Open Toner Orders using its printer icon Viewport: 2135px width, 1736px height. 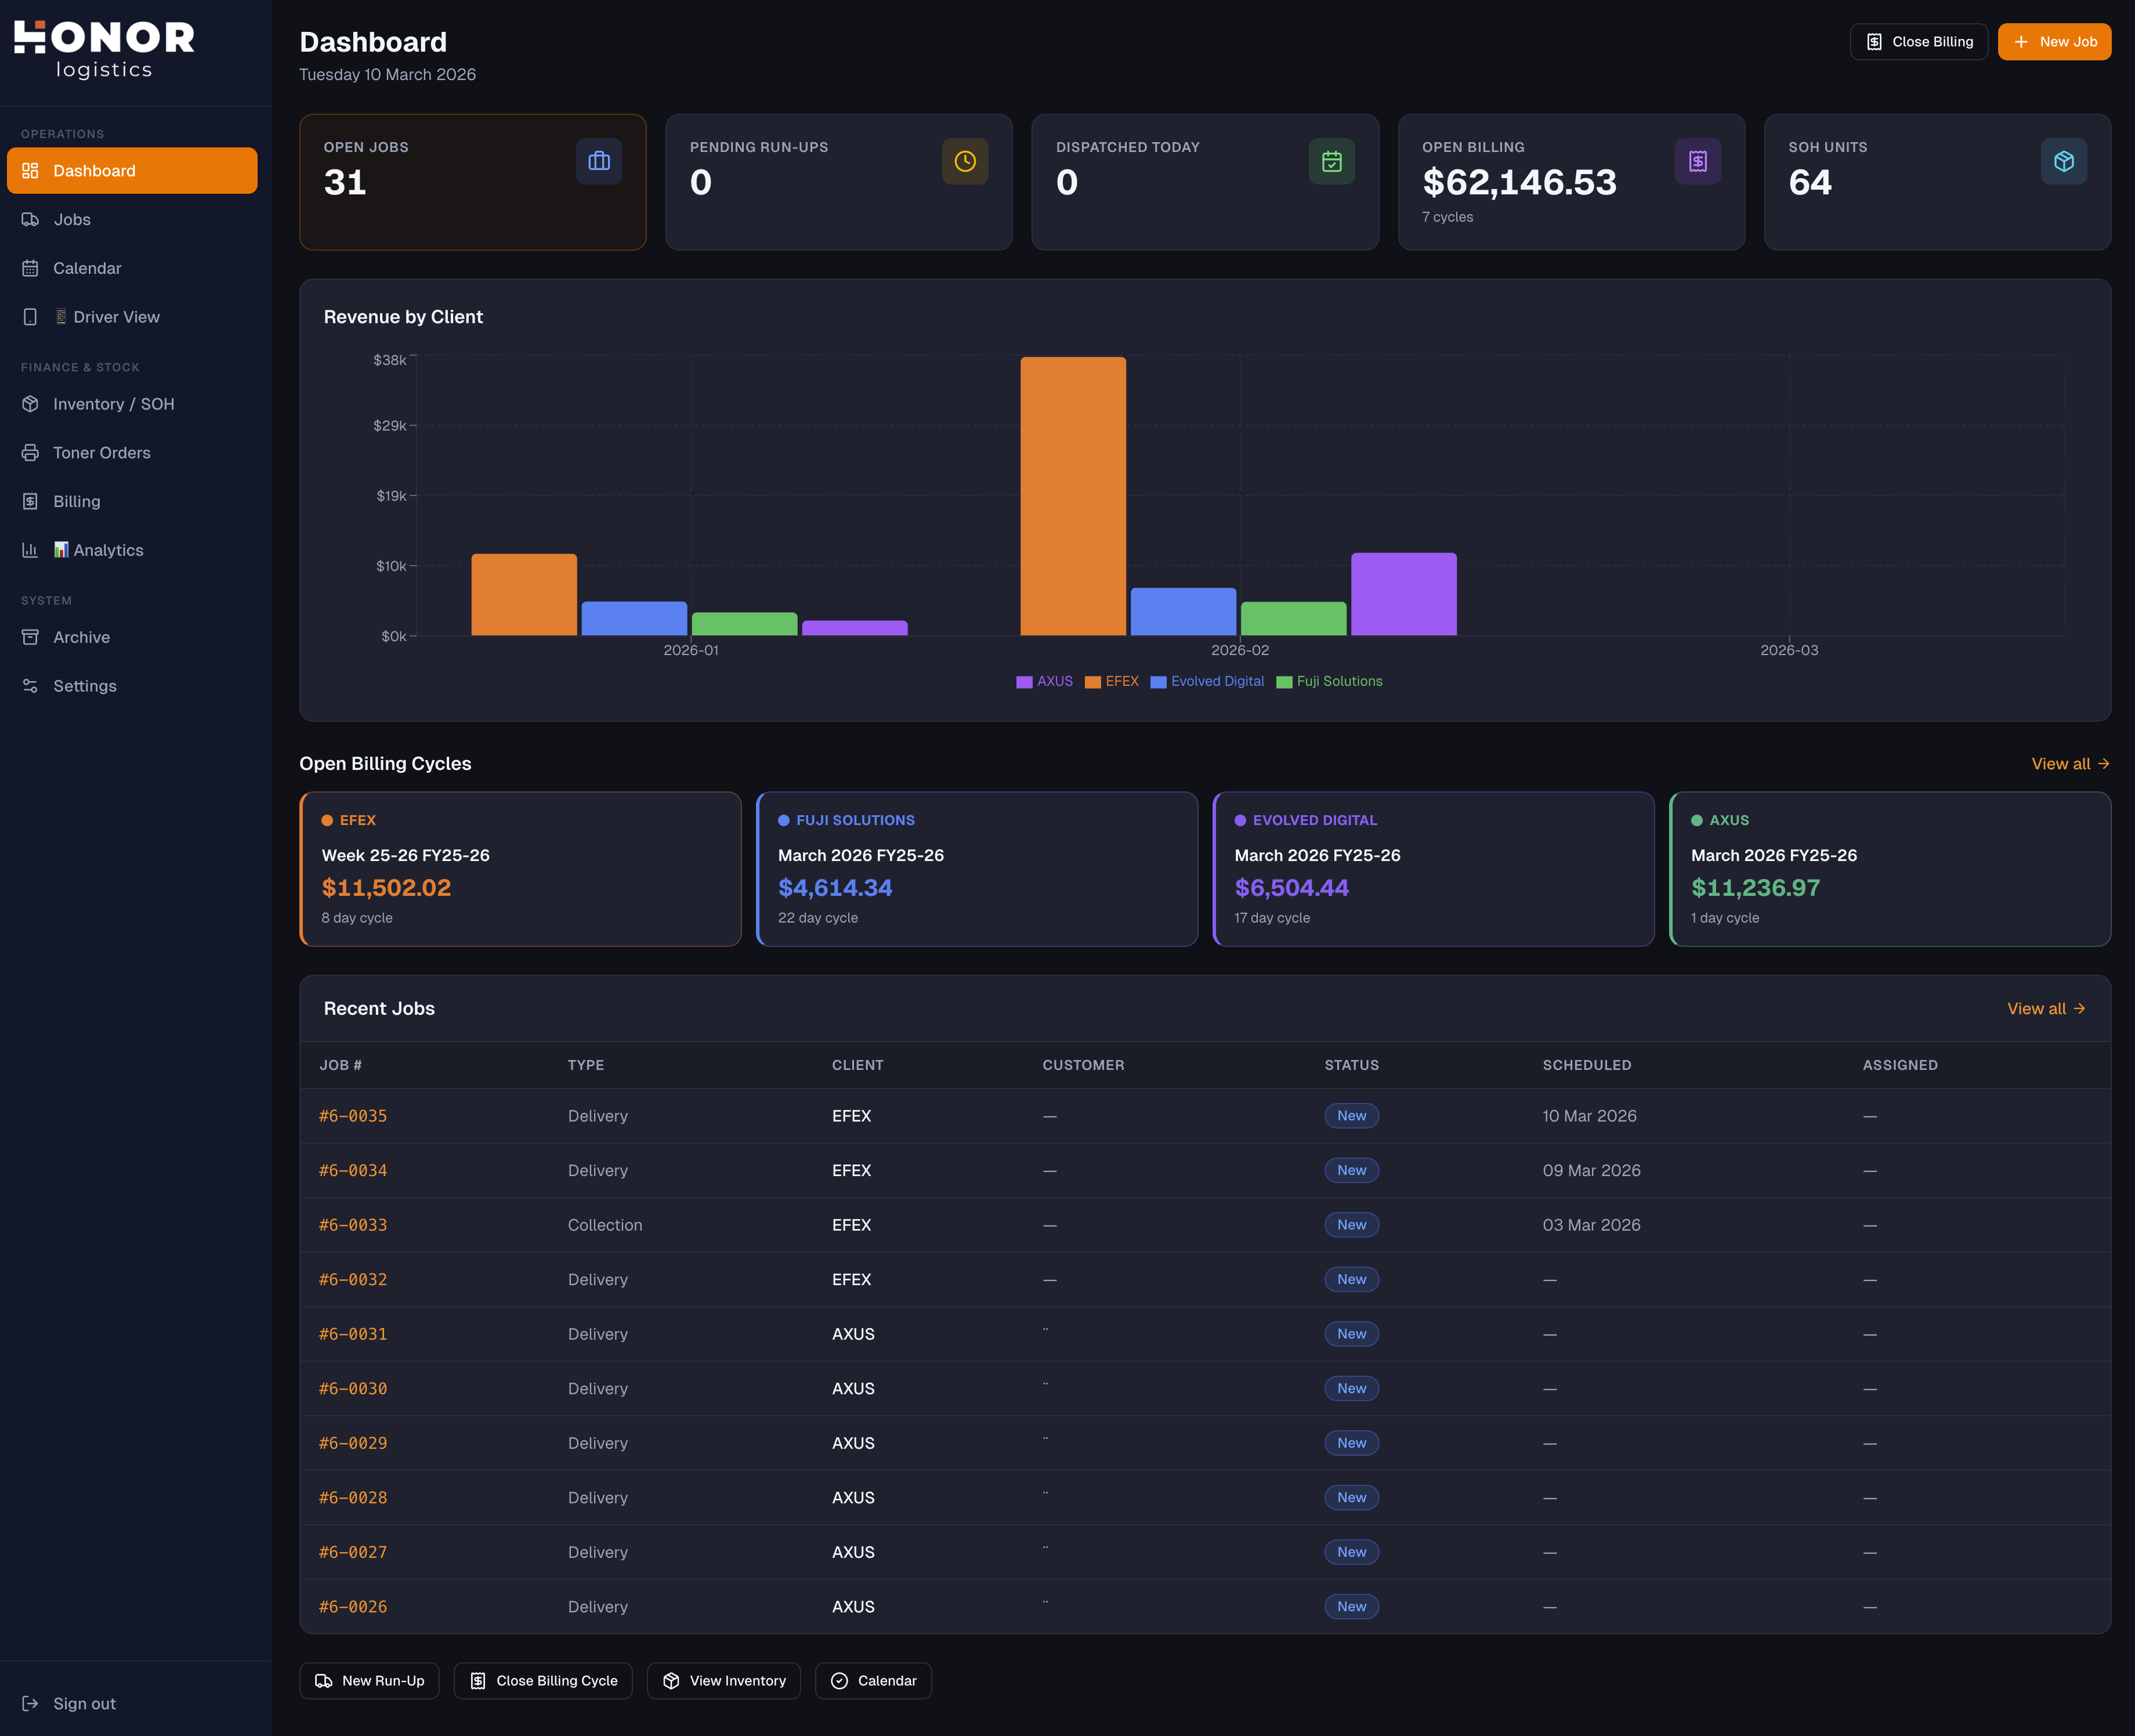click(x=31, y=452)
